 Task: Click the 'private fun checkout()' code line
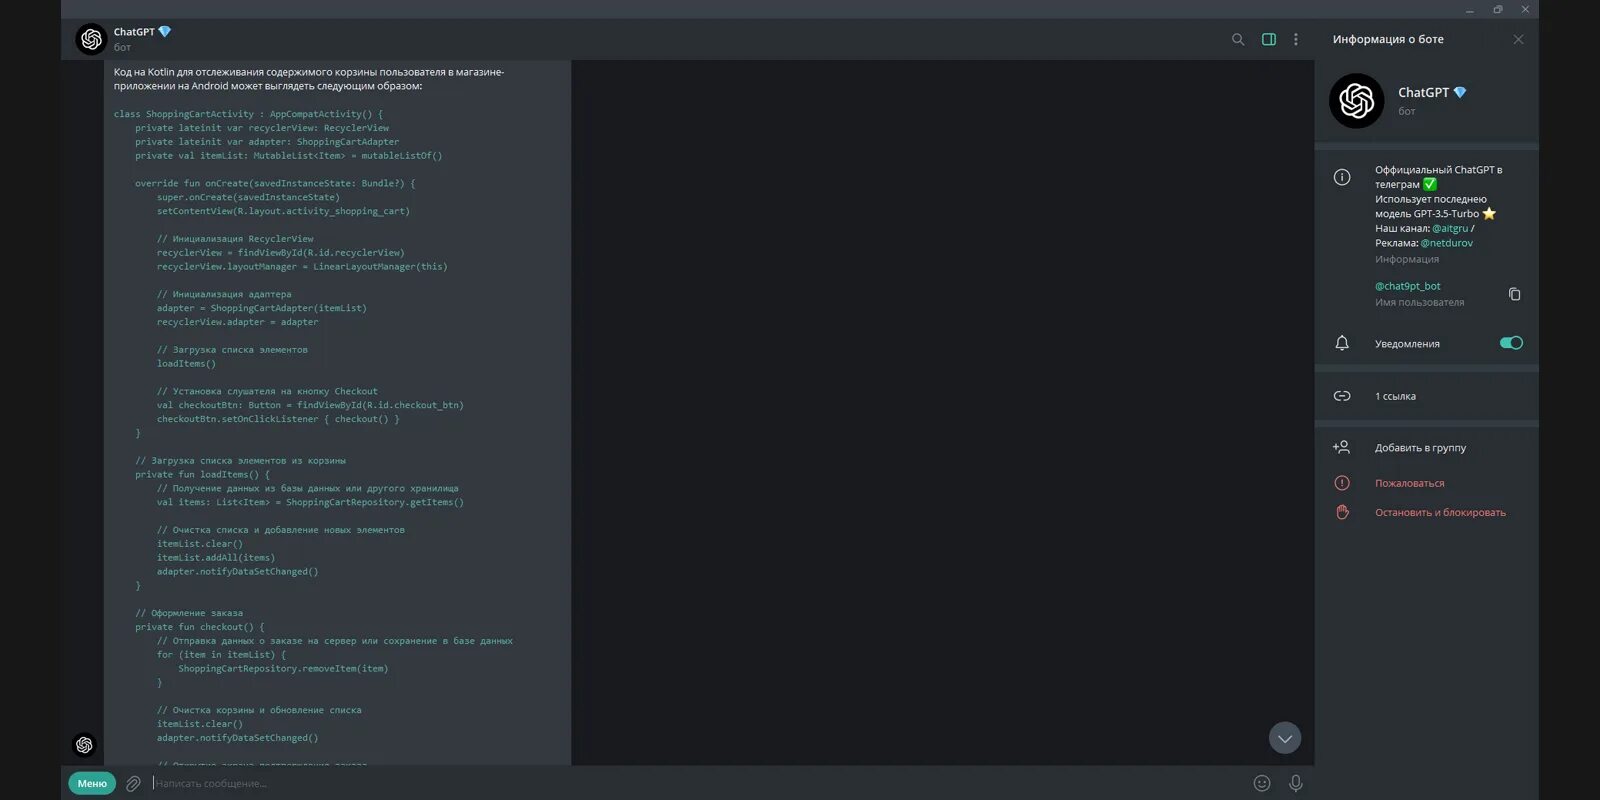pos(200,627)
